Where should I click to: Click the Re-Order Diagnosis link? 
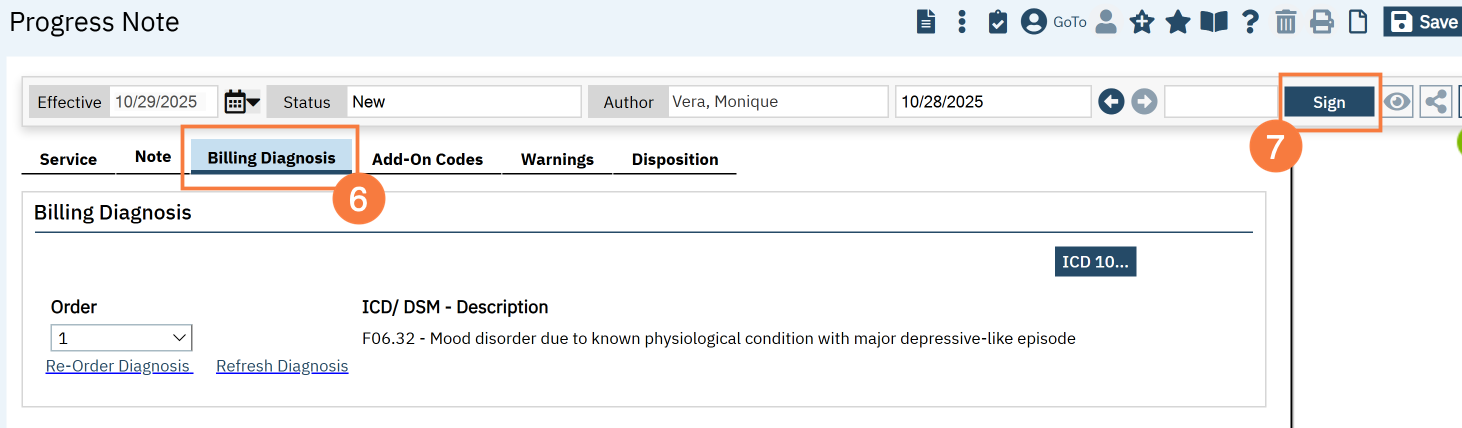click(119, 366)
